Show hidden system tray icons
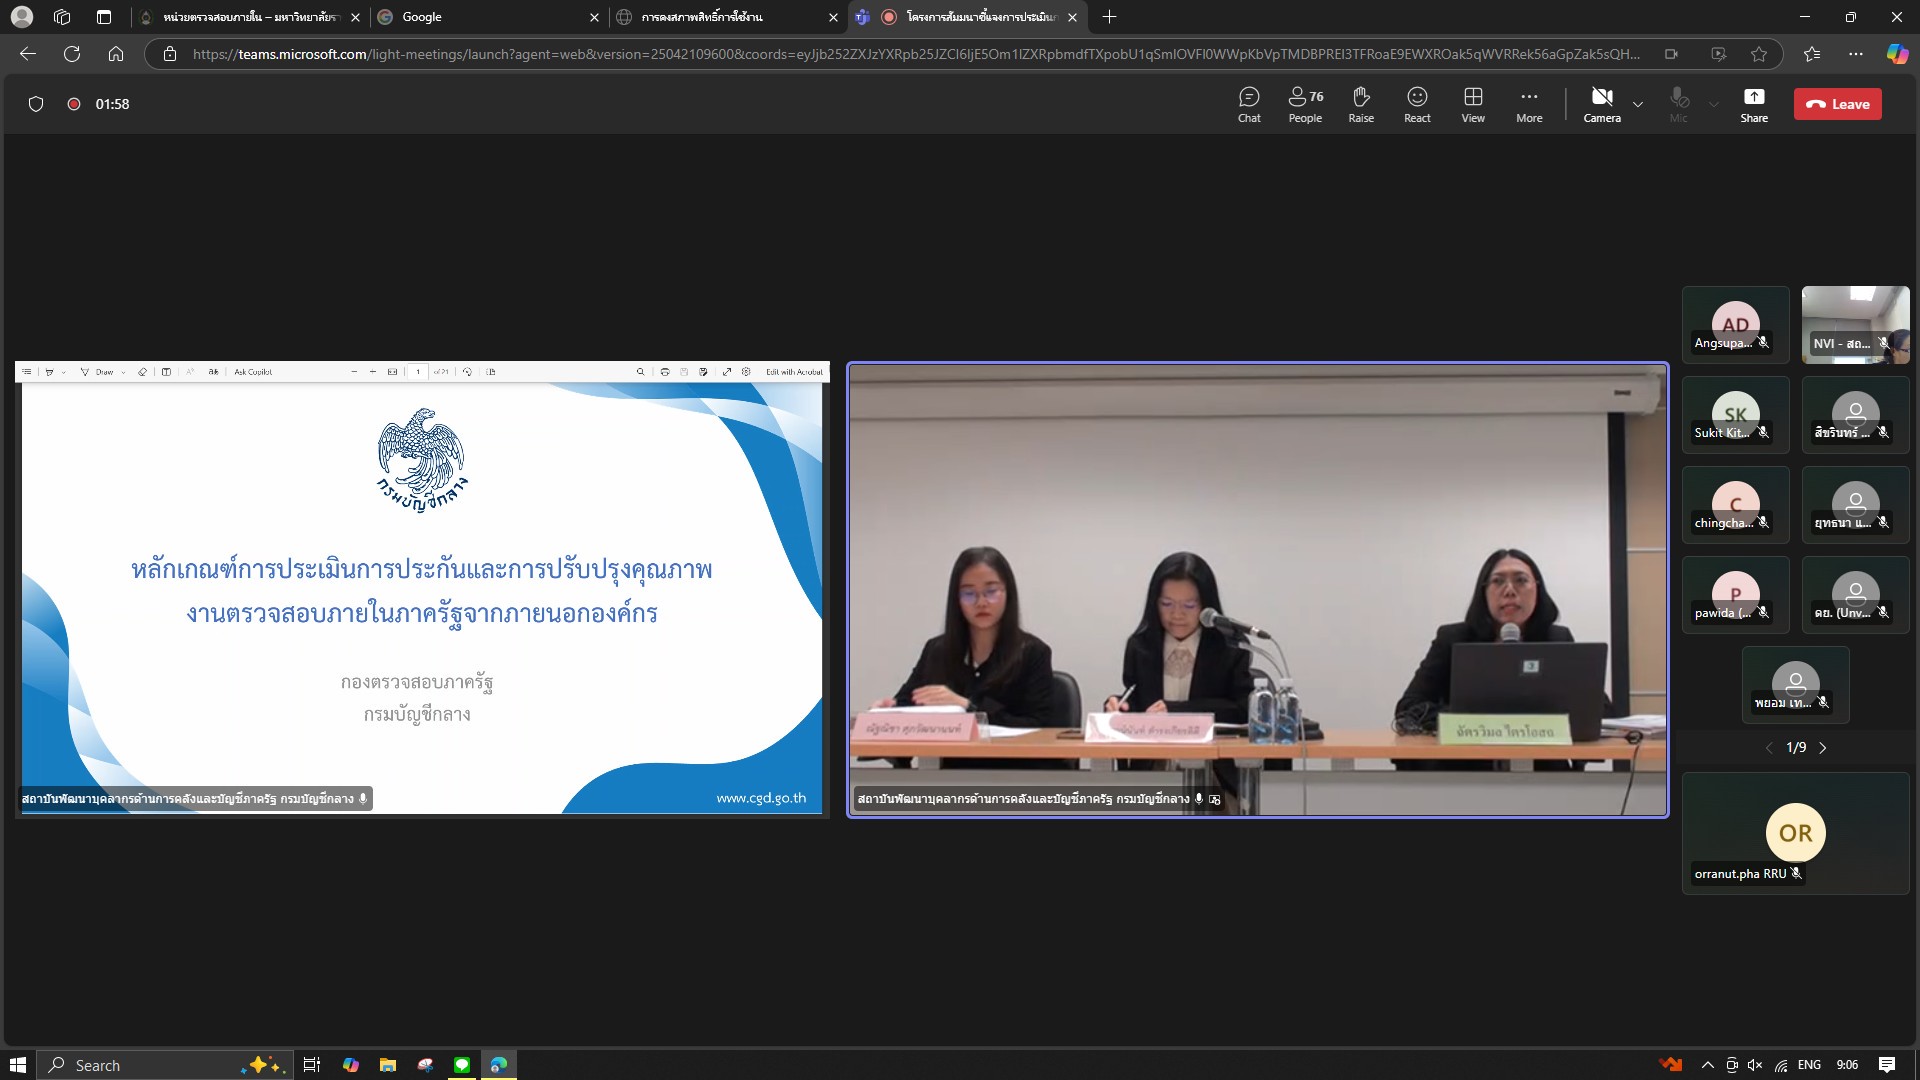This screenshot has width=1920, height=1080. tap(1708, 1065)
